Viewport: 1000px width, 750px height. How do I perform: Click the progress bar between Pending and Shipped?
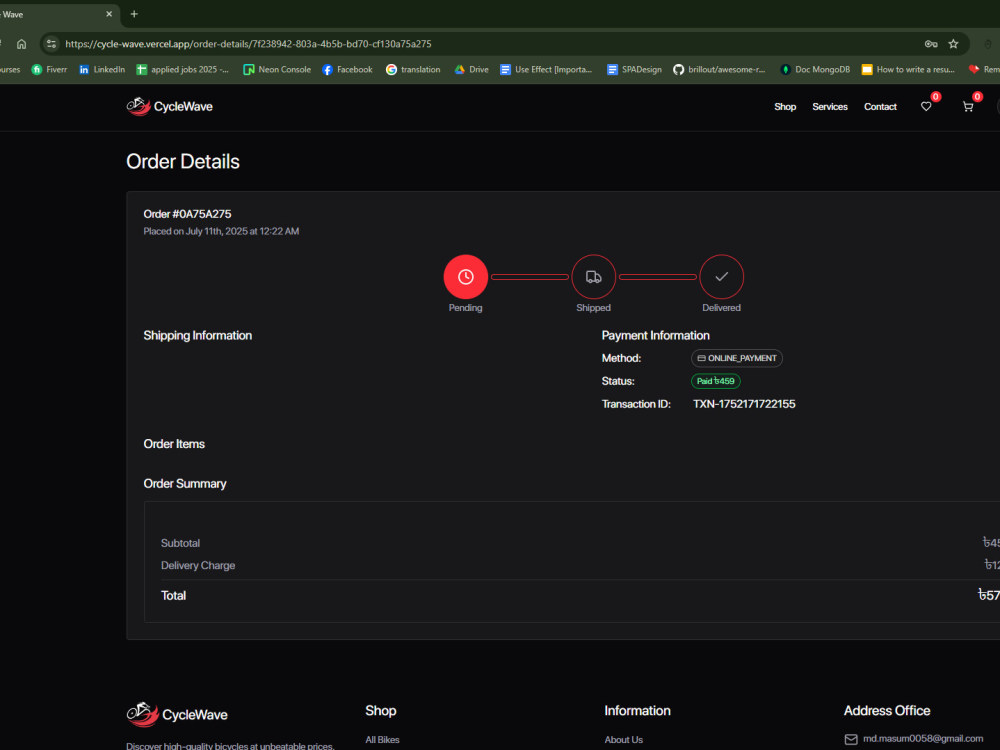tap(529, 277)
